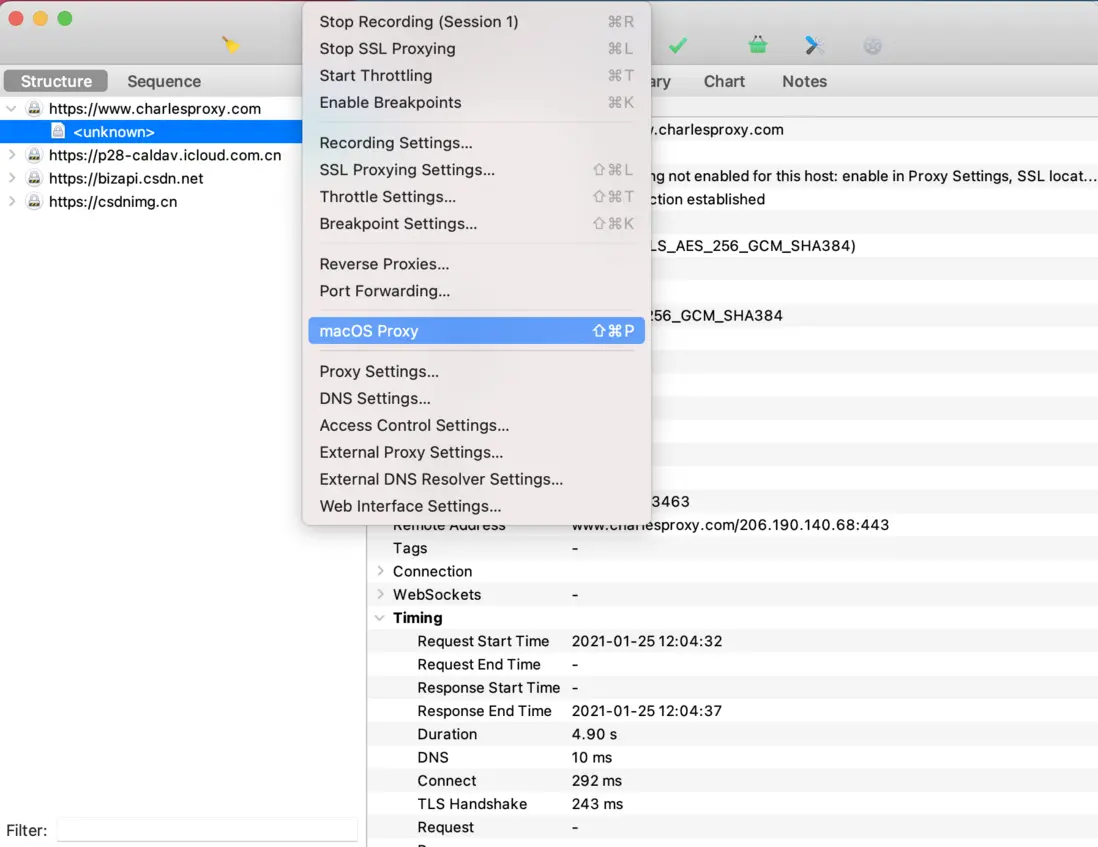Click the Response Start Time label
This screenshot has height=847, width=1098.
click(489, 687)
